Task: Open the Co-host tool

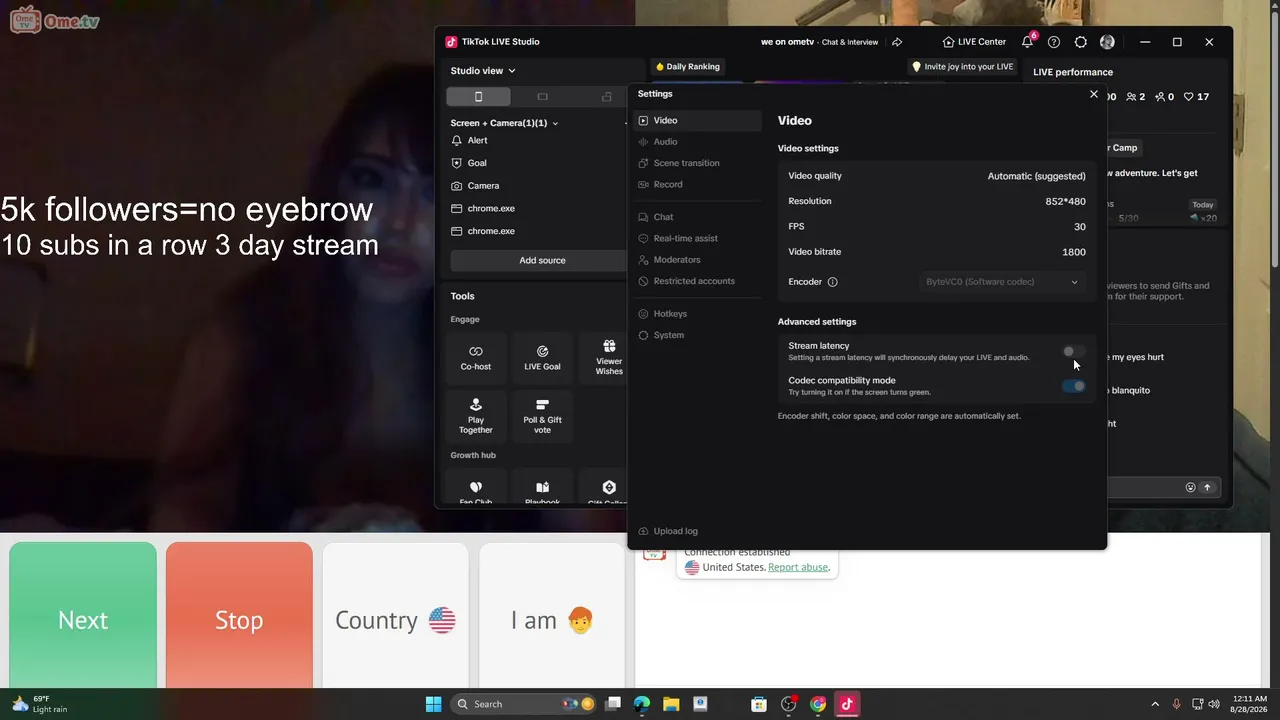Action: [x=476, y=358]
